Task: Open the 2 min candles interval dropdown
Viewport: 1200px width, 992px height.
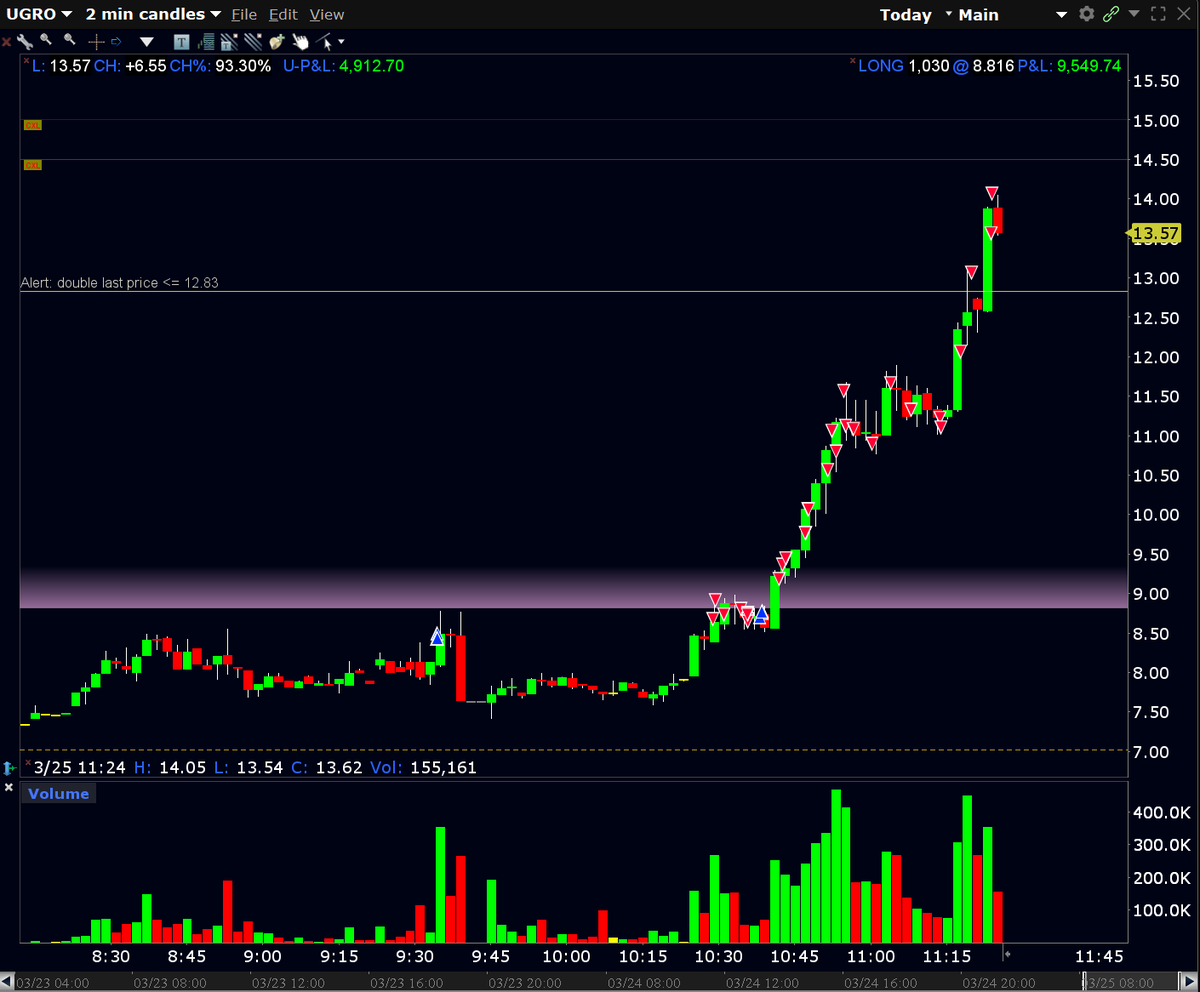Action: (153, 14)
